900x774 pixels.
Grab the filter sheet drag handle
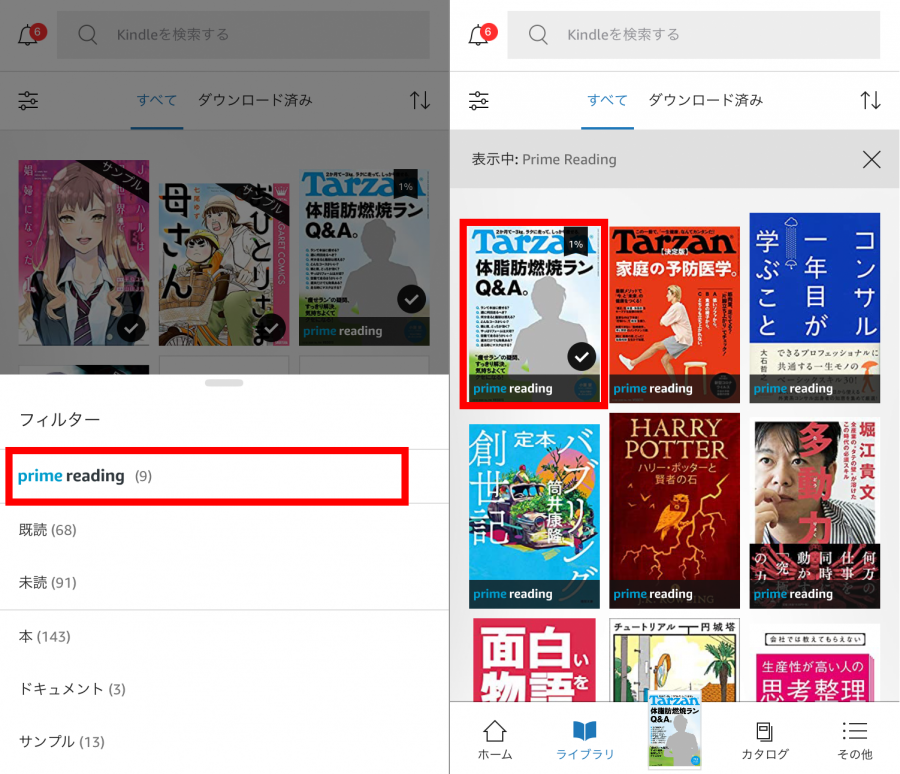point(224,383)
